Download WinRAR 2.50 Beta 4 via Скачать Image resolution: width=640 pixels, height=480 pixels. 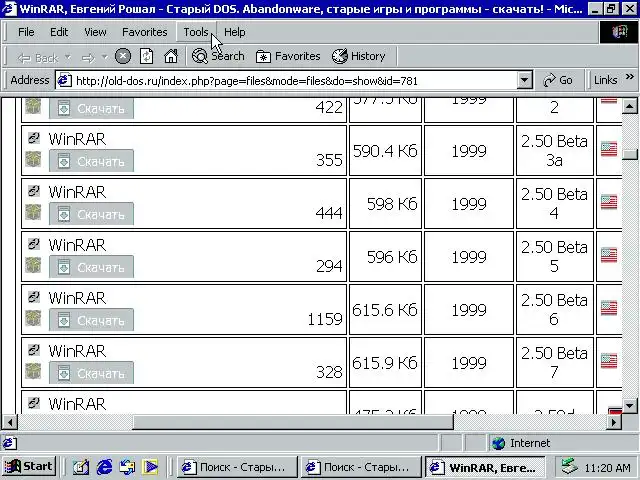tap(91, 214)
